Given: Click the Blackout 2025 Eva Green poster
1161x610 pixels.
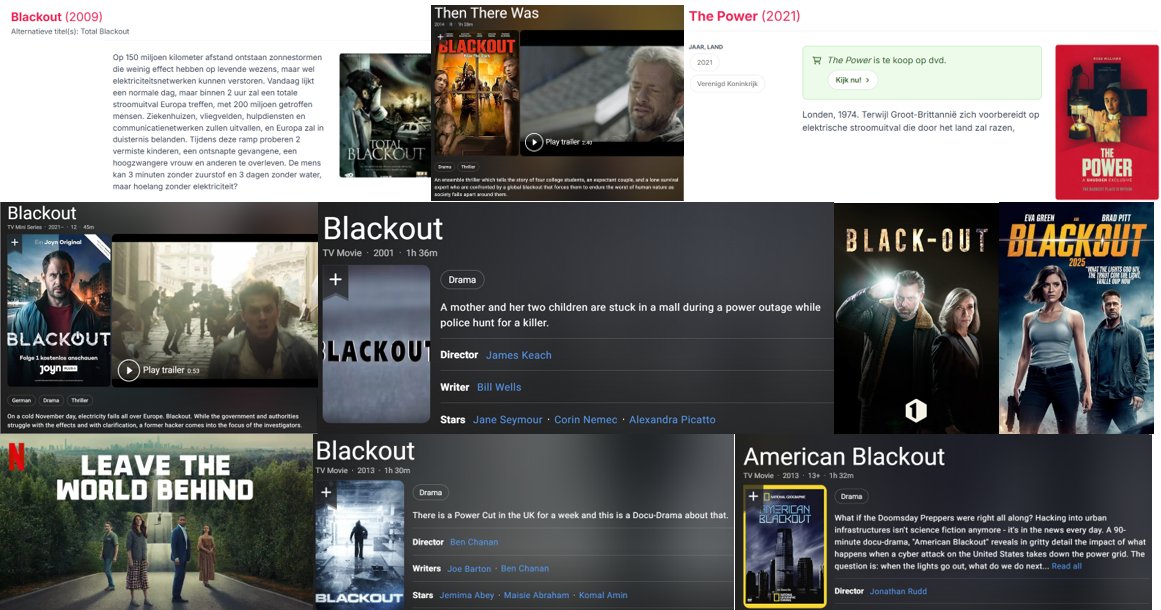Looking at the screenshot, I should (1076, 318).
